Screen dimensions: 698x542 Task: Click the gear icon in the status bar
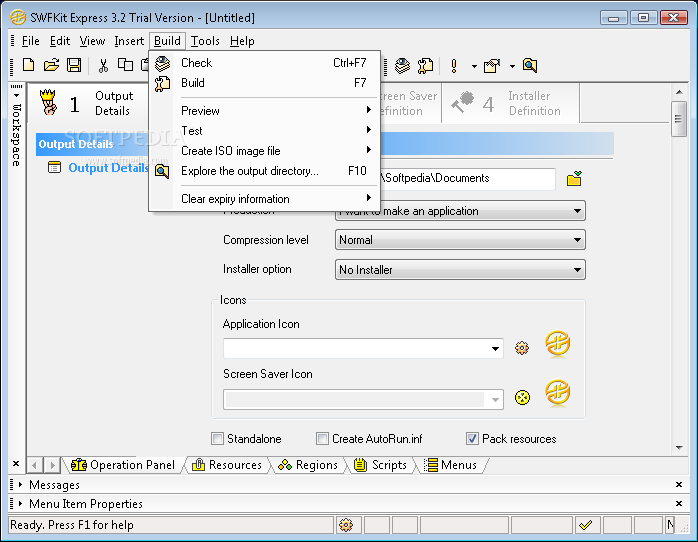pos(346,525)
